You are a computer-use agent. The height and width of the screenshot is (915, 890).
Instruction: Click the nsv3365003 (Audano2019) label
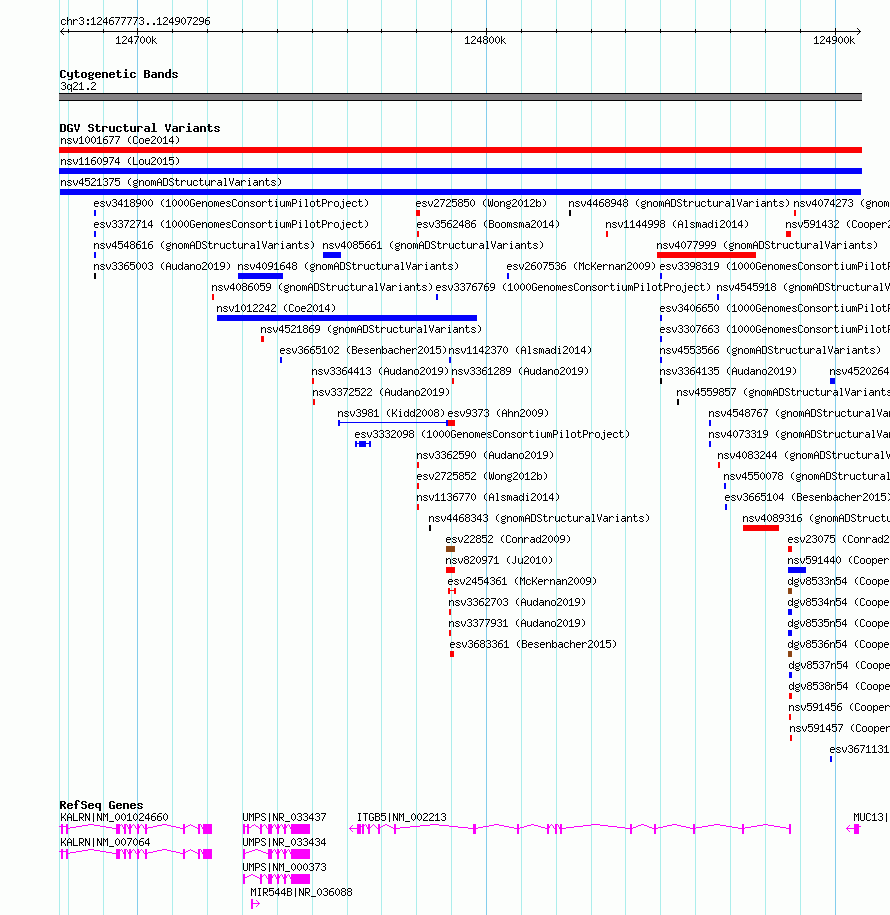coord(162,266)
